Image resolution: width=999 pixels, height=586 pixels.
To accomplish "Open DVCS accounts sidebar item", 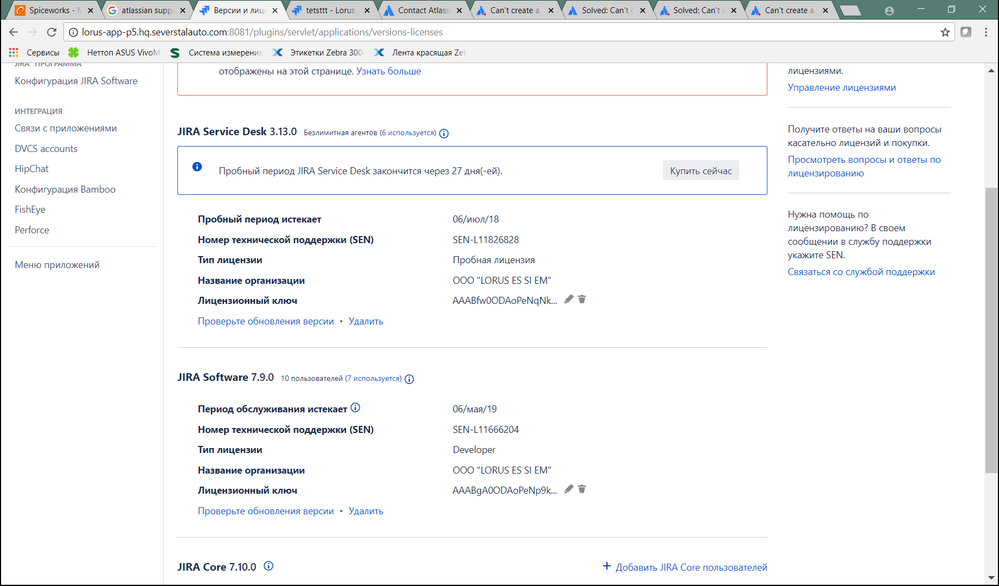I will click(46, 148).
